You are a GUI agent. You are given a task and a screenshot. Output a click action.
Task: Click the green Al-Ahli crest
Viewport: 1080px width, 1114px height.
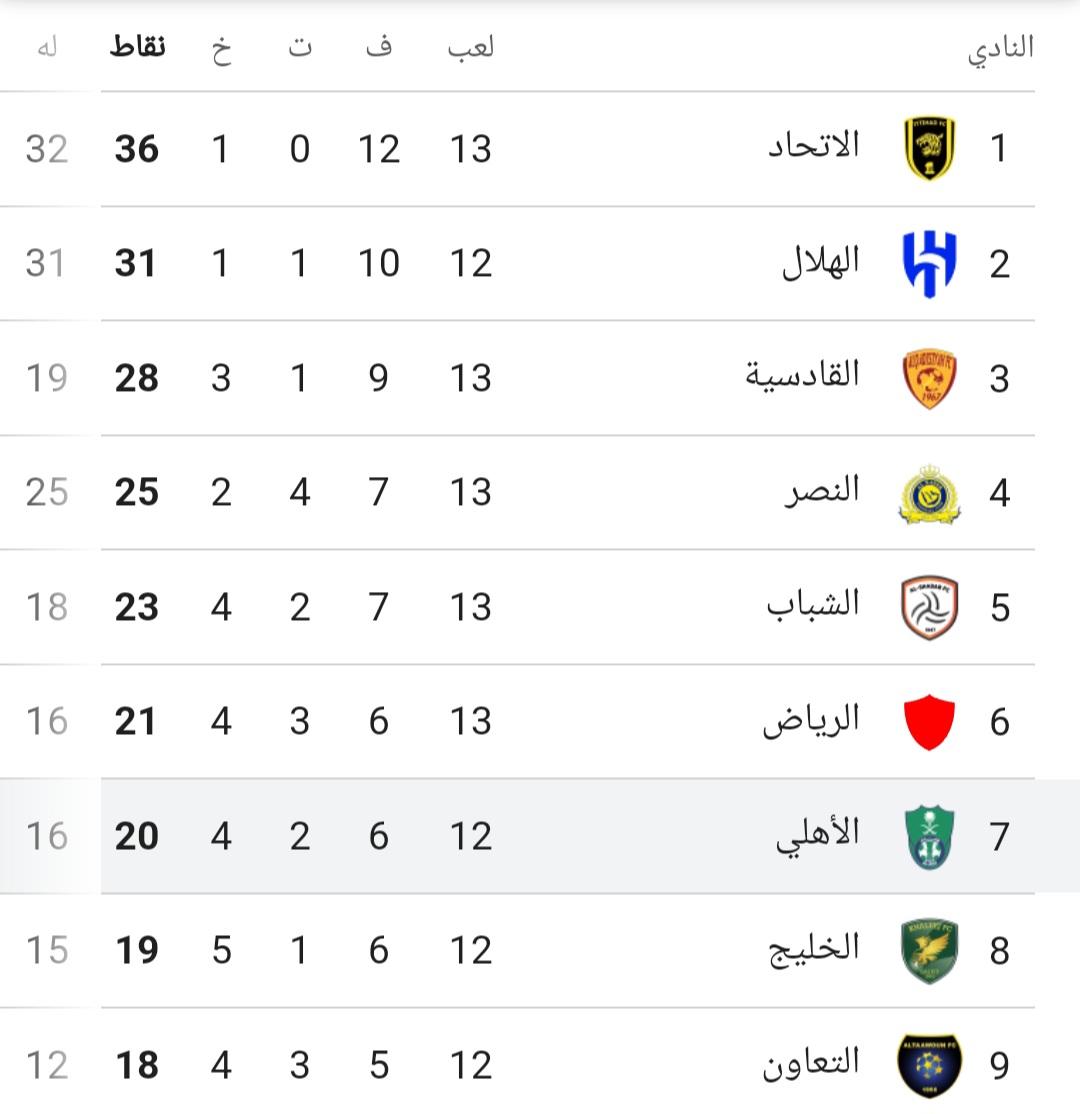click(929, 837)
